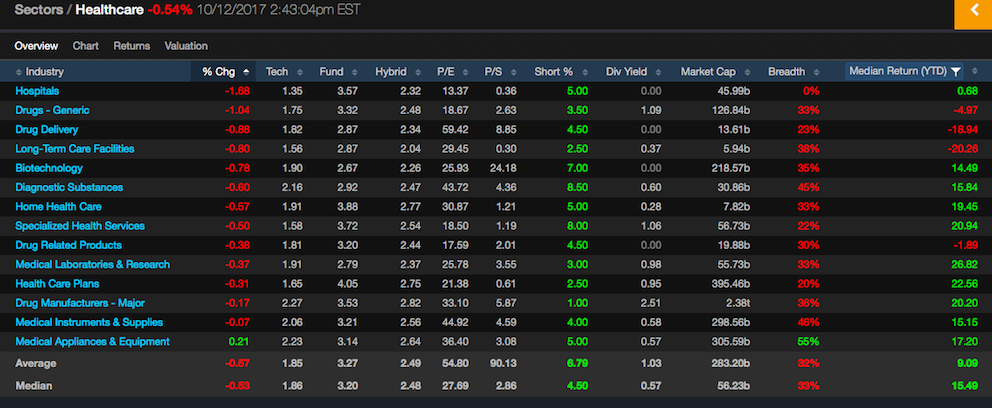Open the Valuation tab
Image resolution: width=992 pixels, height=408 pixels.
tap(186, 46)
